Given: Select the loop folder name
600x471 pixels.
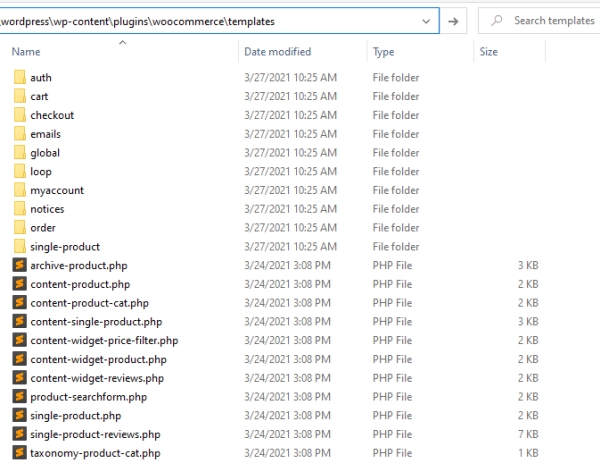Looking at the screenshot, I should tap(41, 171).
